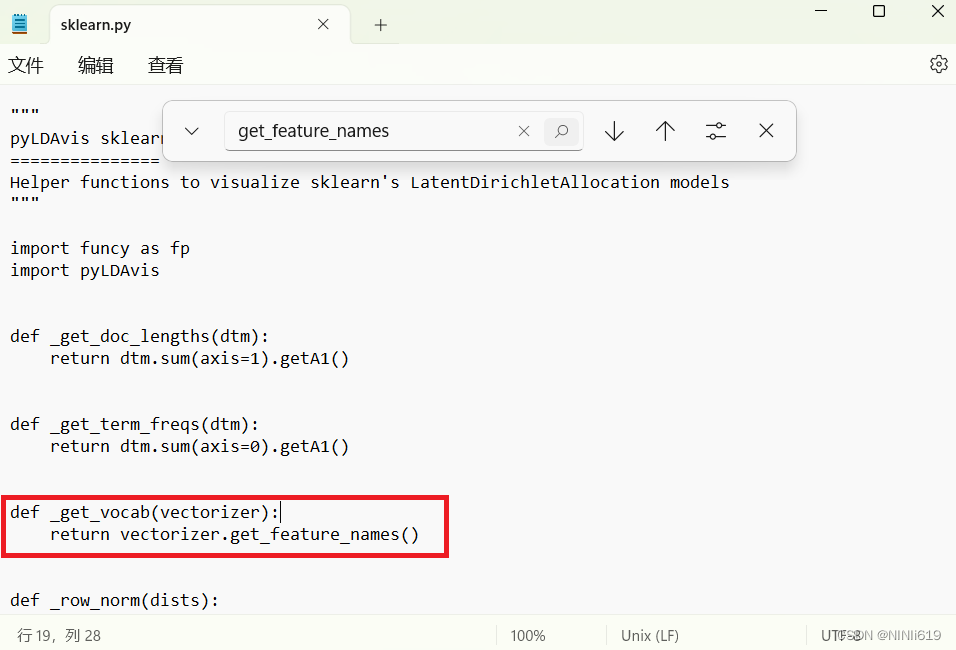Open the 查看 menu

(164, 65)
